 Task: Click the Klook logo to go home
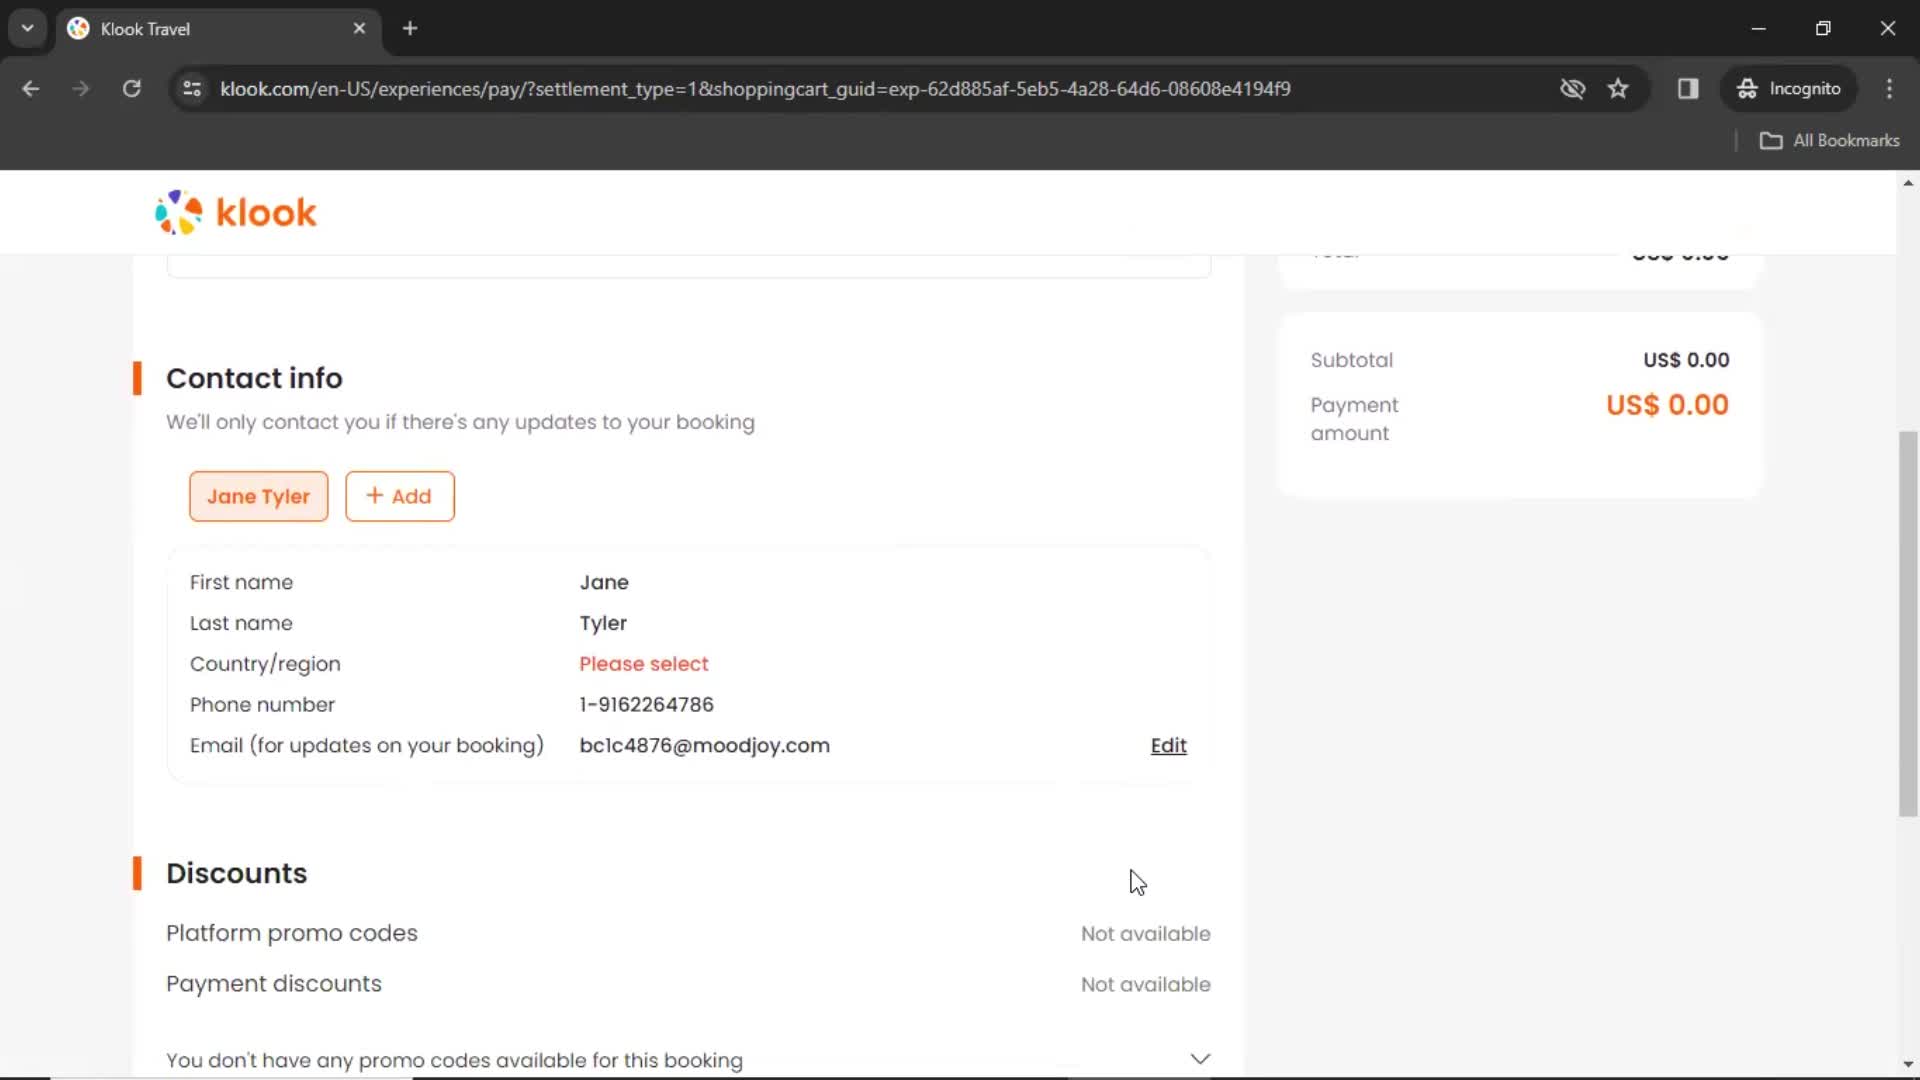[235, 212]
